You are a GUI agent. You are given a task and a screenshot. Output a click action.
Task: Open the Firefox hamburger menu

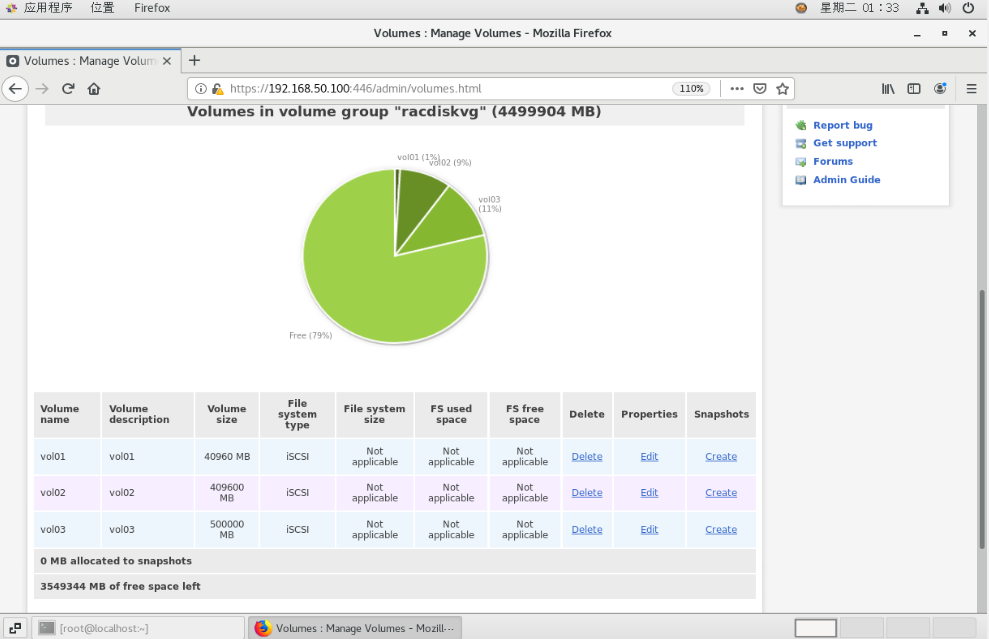coord(971,89)
